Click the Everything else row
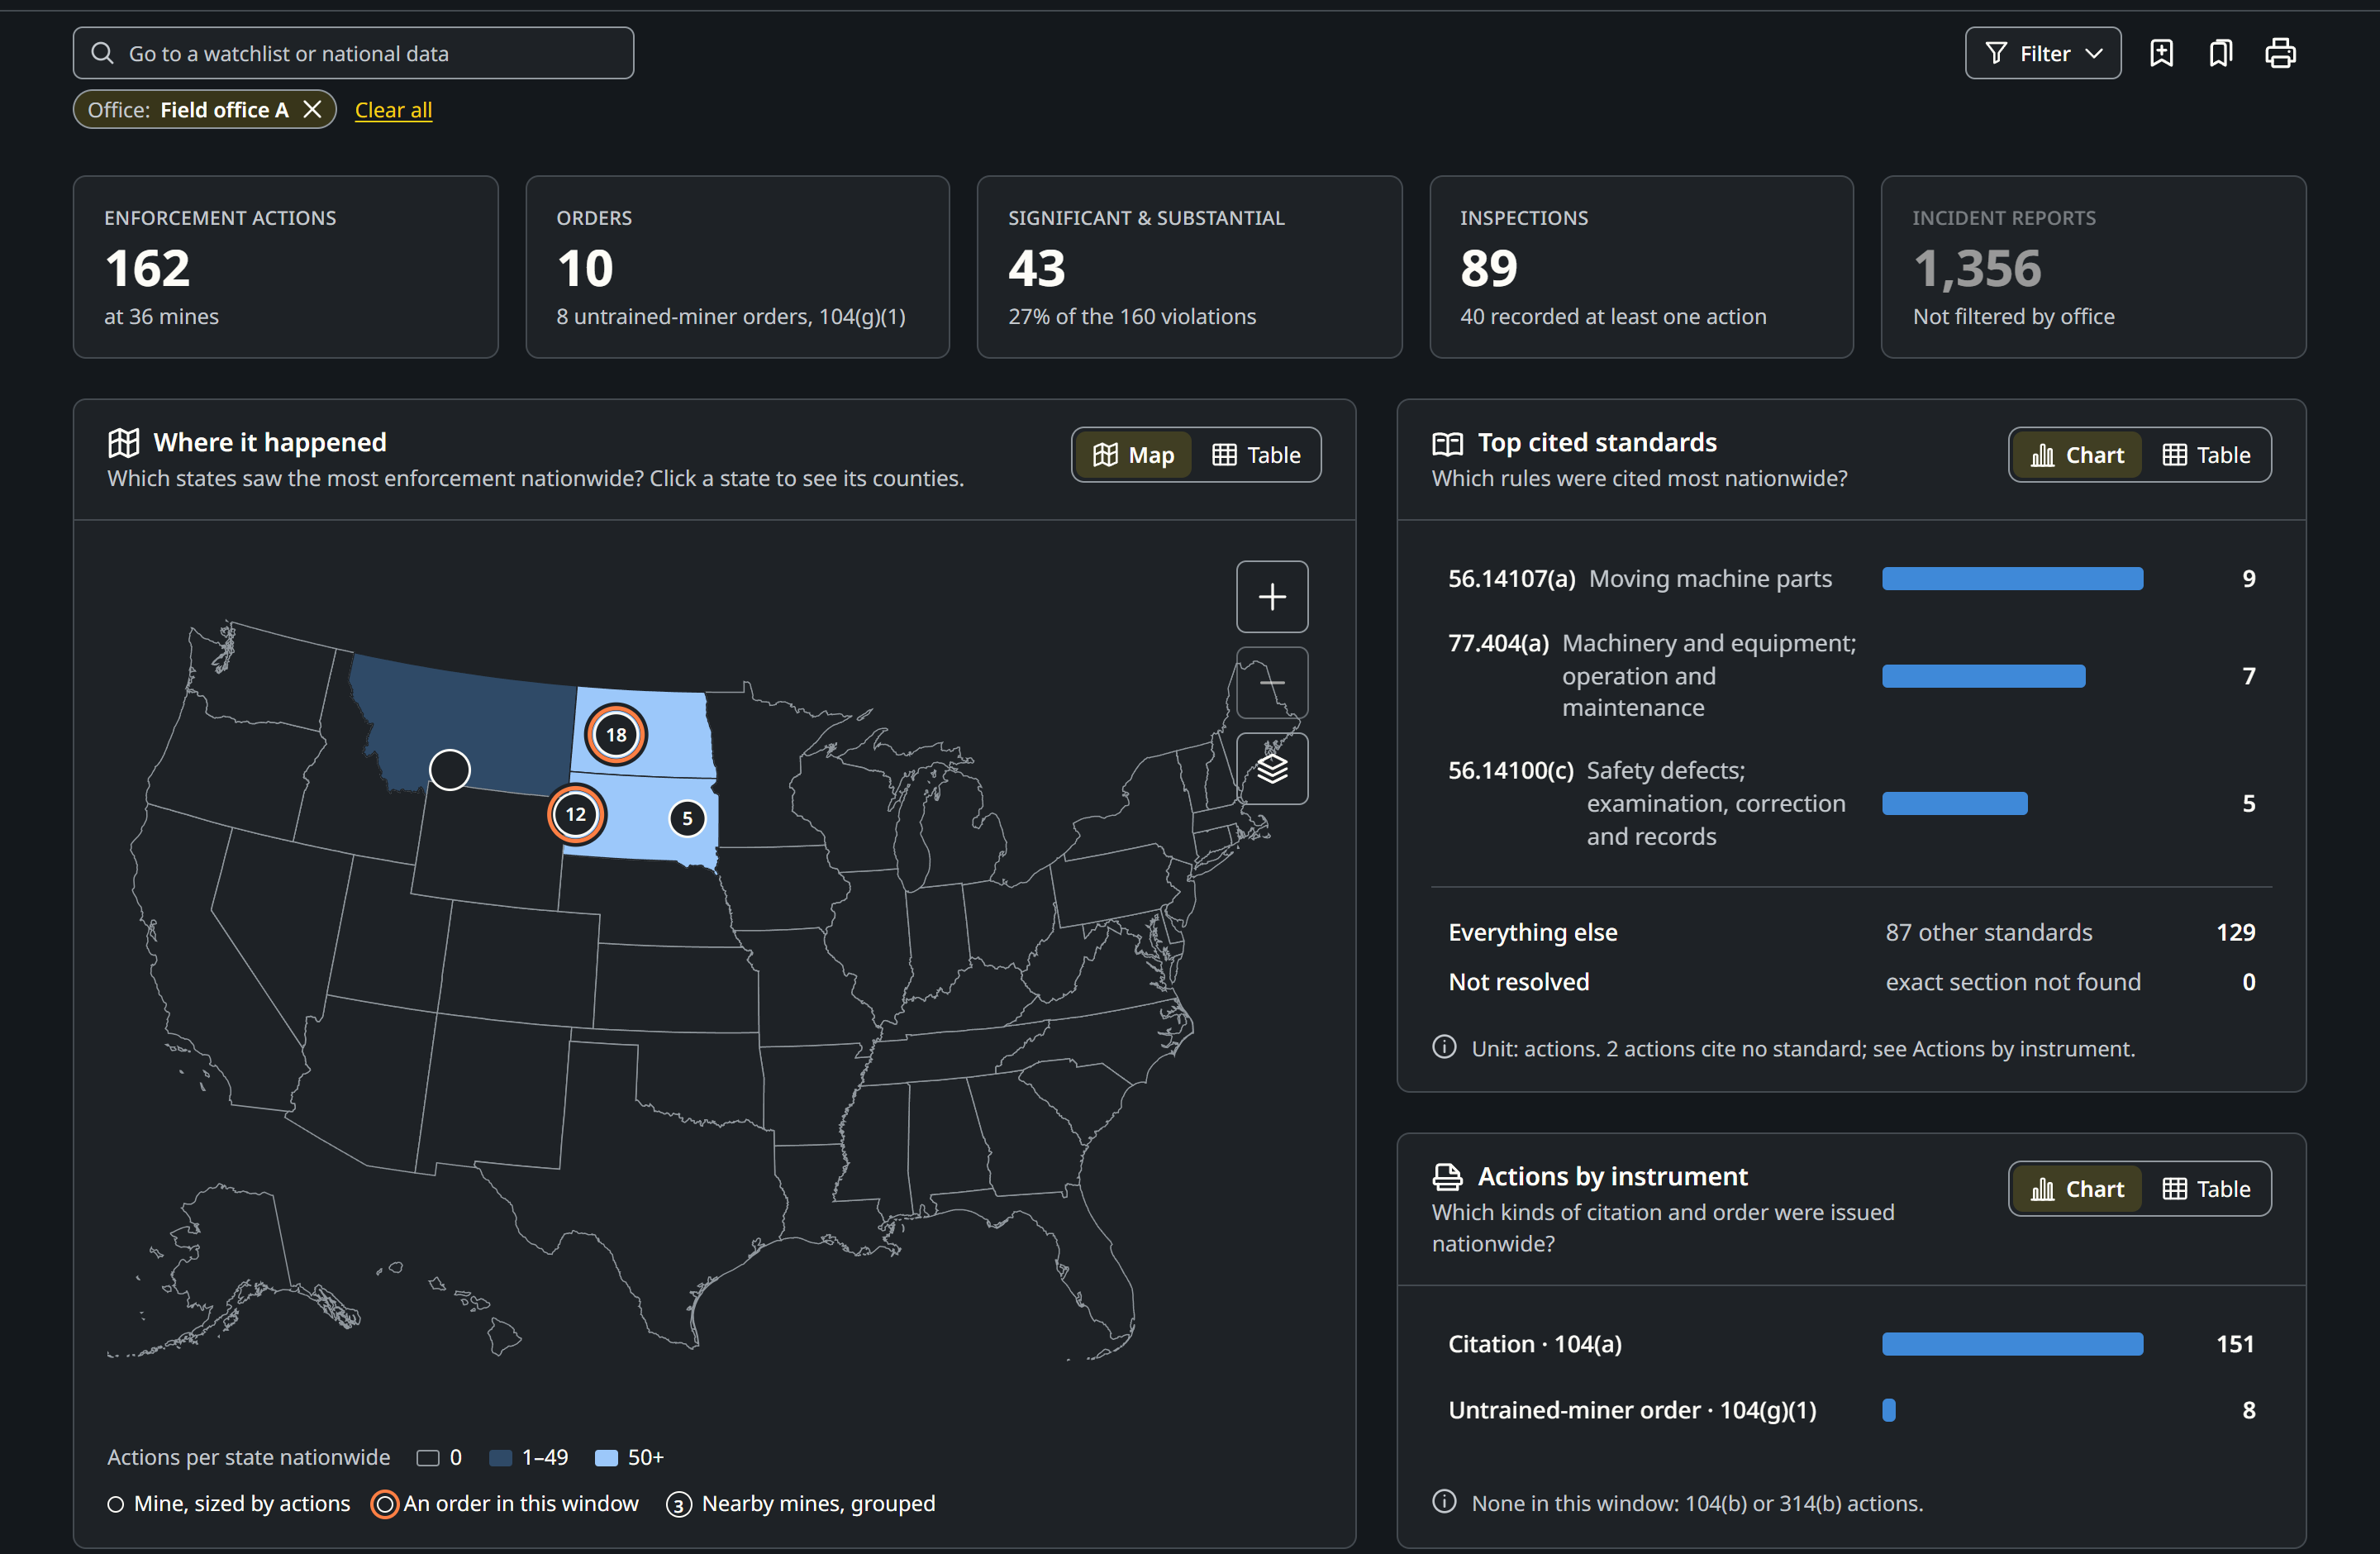The image size is (2380, 1554). (x=1851, y=932)
